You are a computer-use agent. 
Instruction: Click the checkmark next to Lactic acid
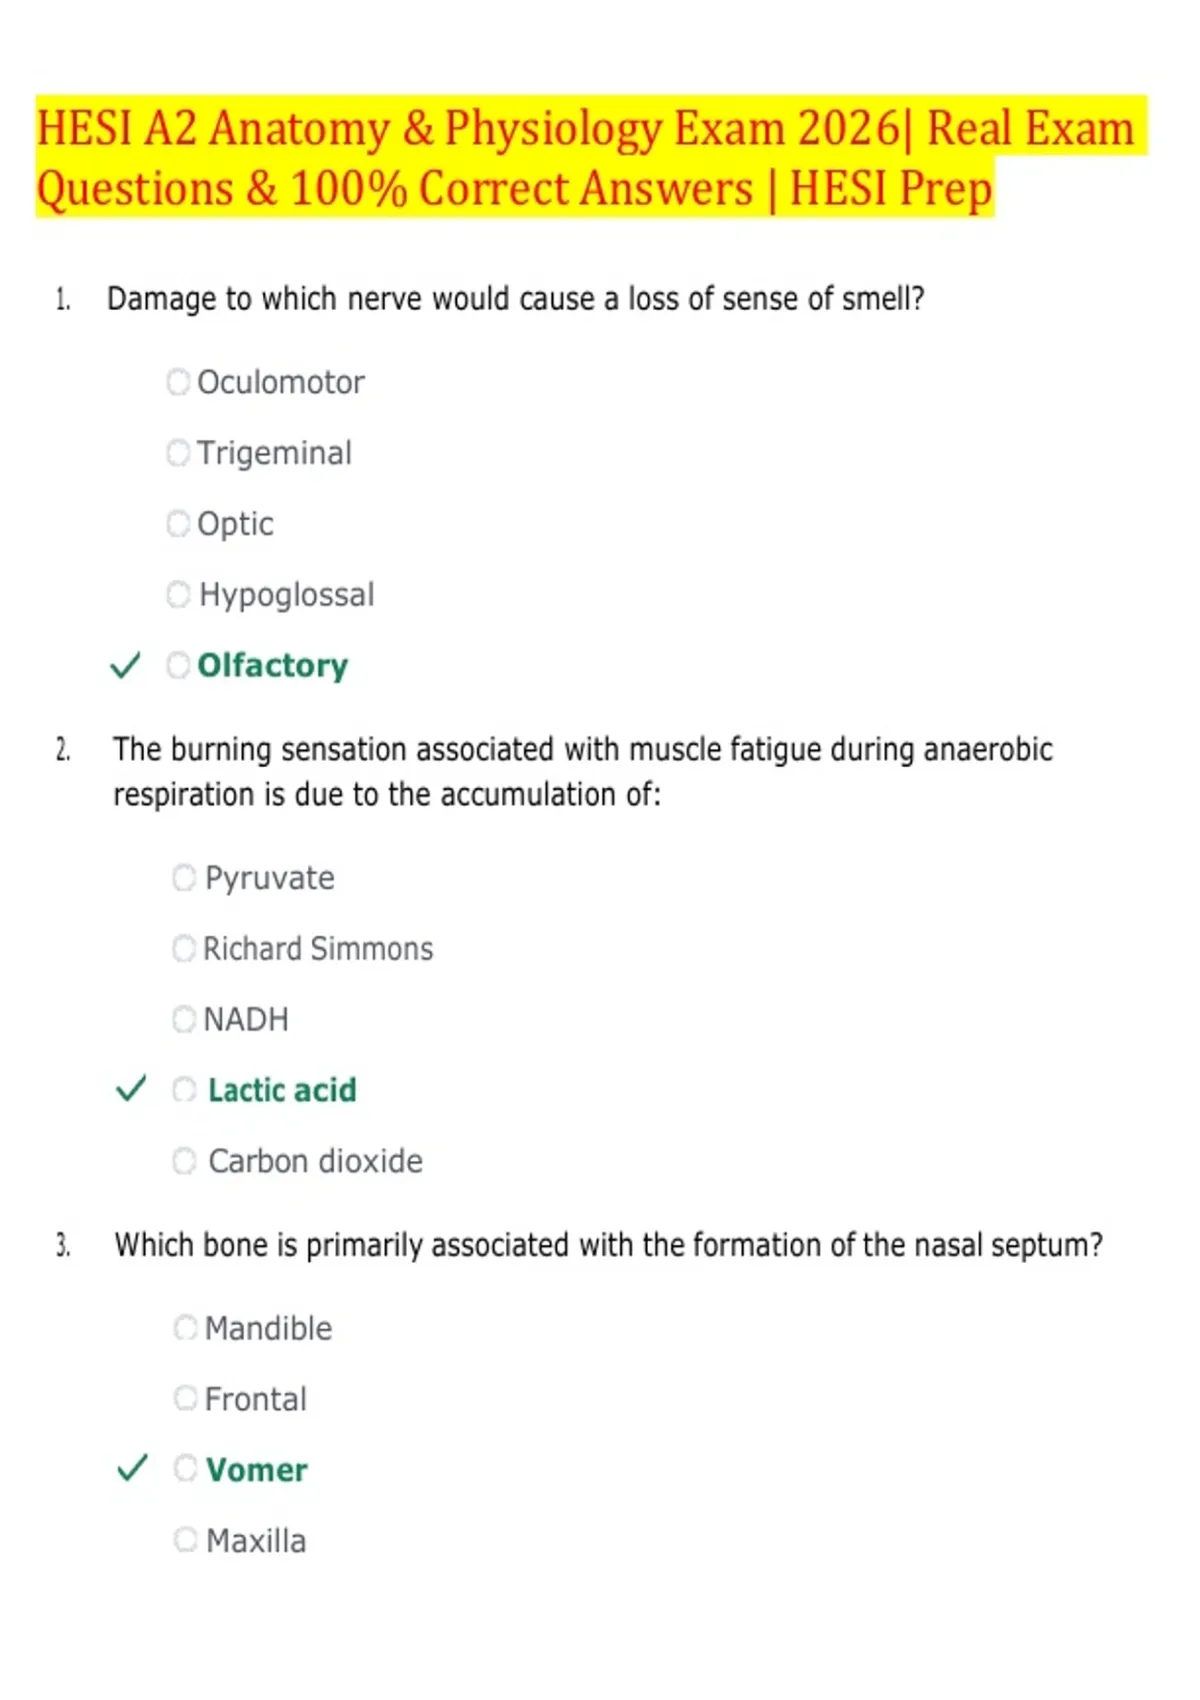click(131, 1089)
